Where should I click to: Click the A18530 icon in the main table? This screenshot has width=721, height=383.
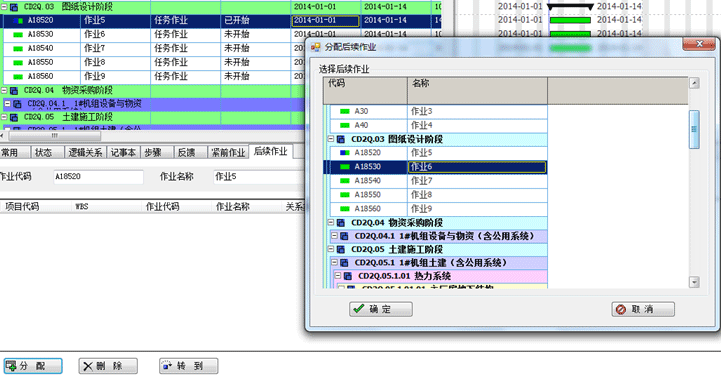[18, 34]
